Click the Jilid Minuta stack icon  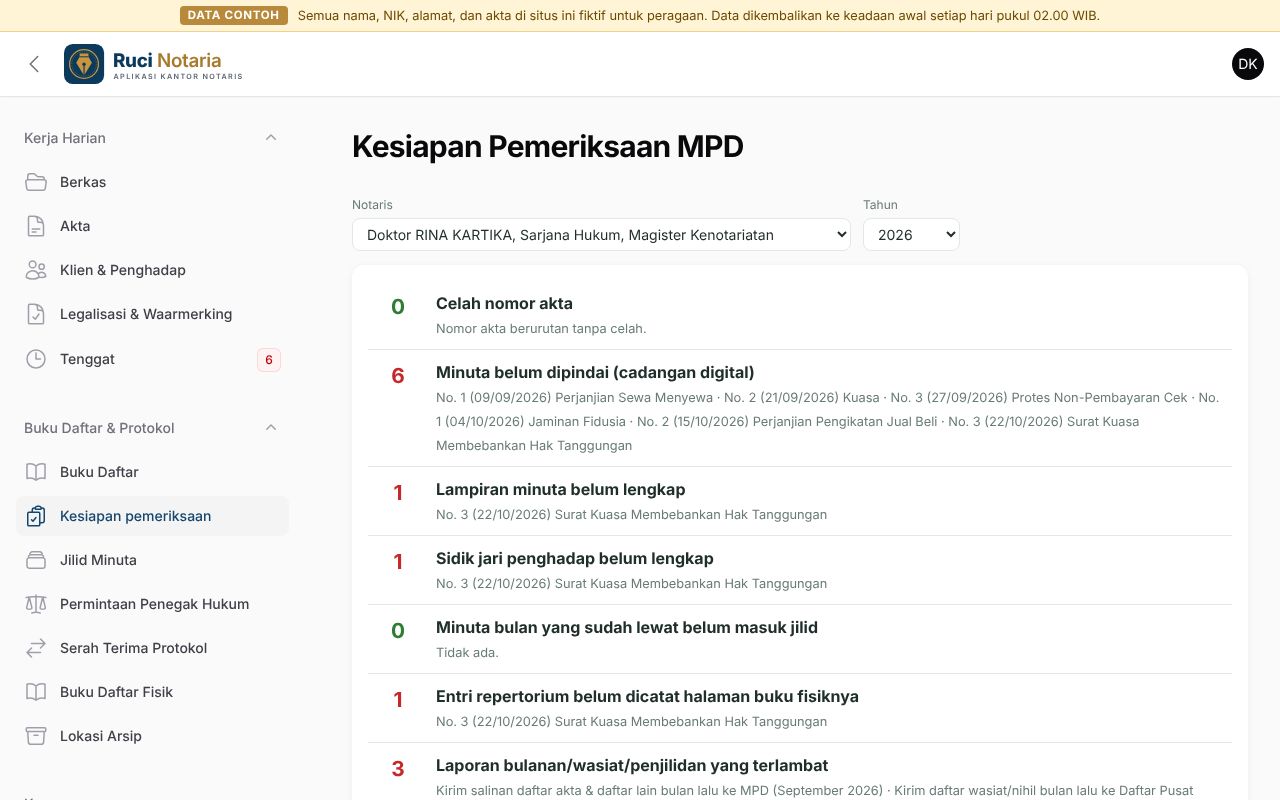(36, 560)
